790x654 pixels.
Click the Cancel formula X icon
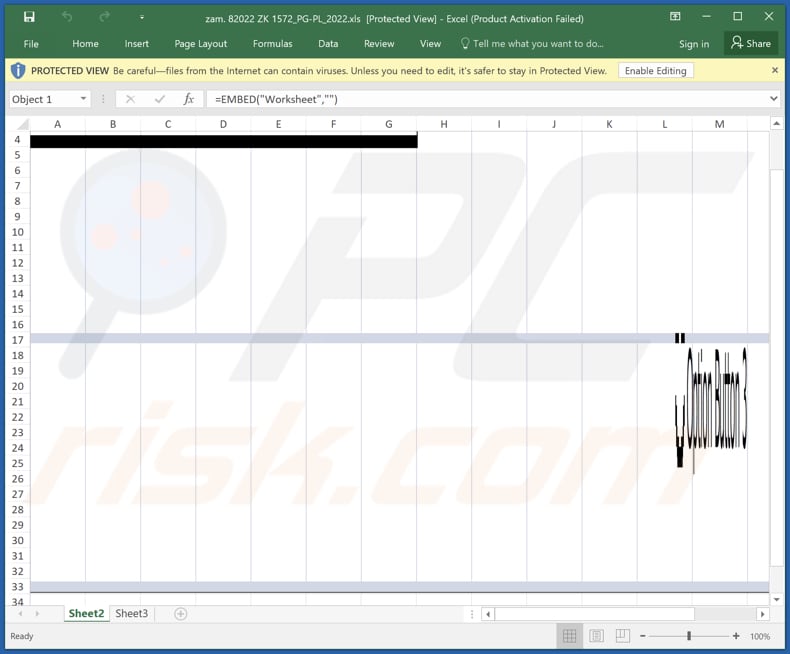click(x=130, y=99)
